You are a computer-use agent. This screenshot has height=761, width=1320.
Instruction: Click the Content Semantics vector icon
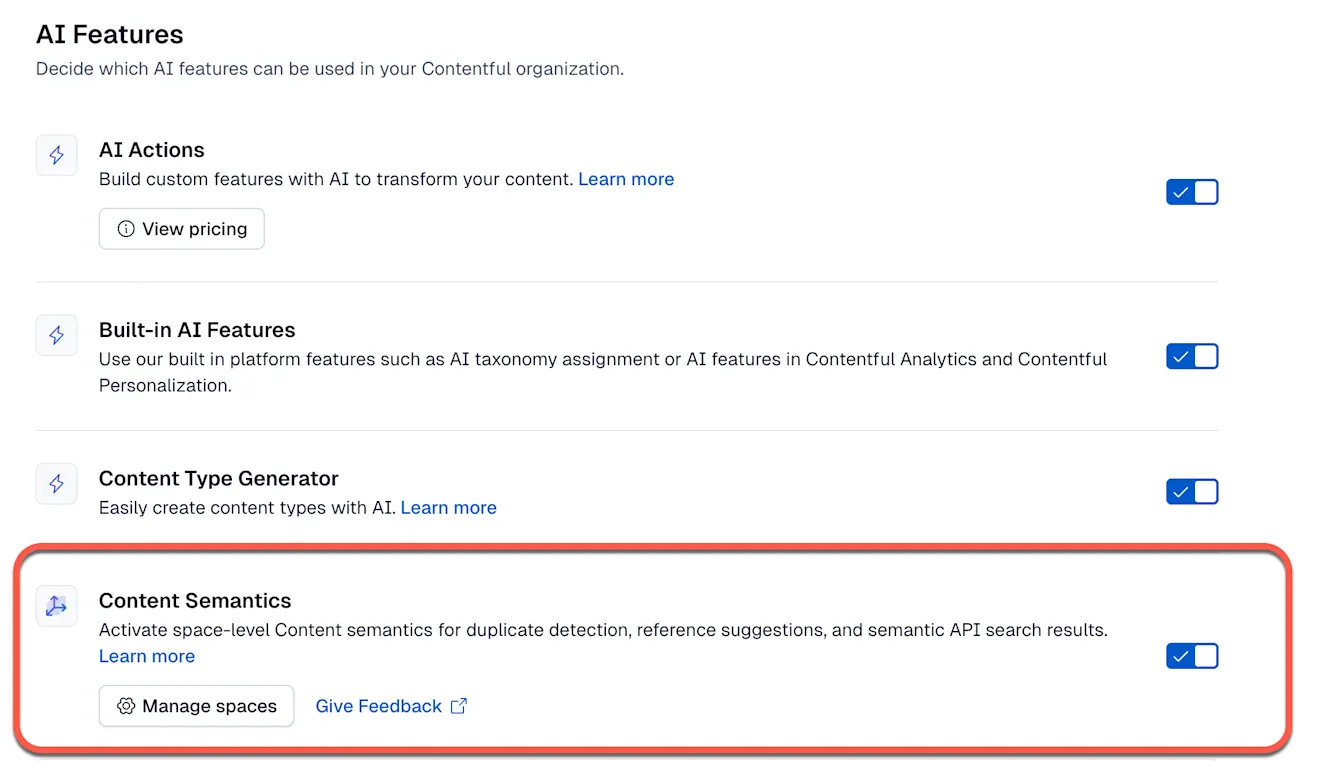tap(57, 606)
